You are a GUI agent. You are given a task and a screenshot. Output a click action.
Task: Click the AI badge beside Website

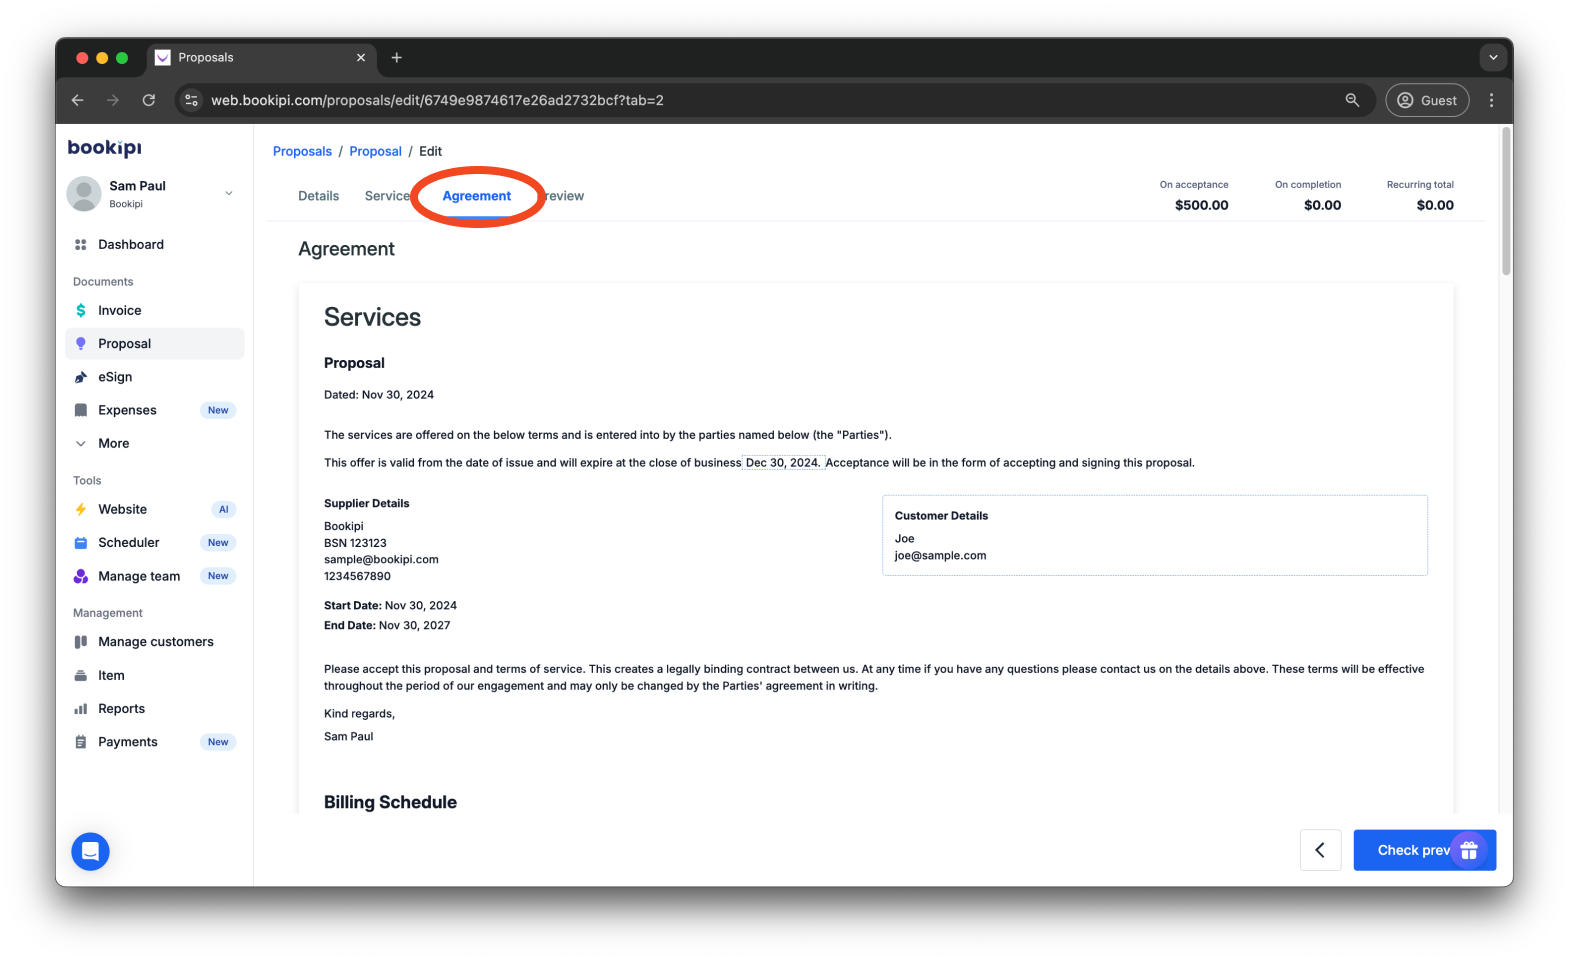[224, 509]
